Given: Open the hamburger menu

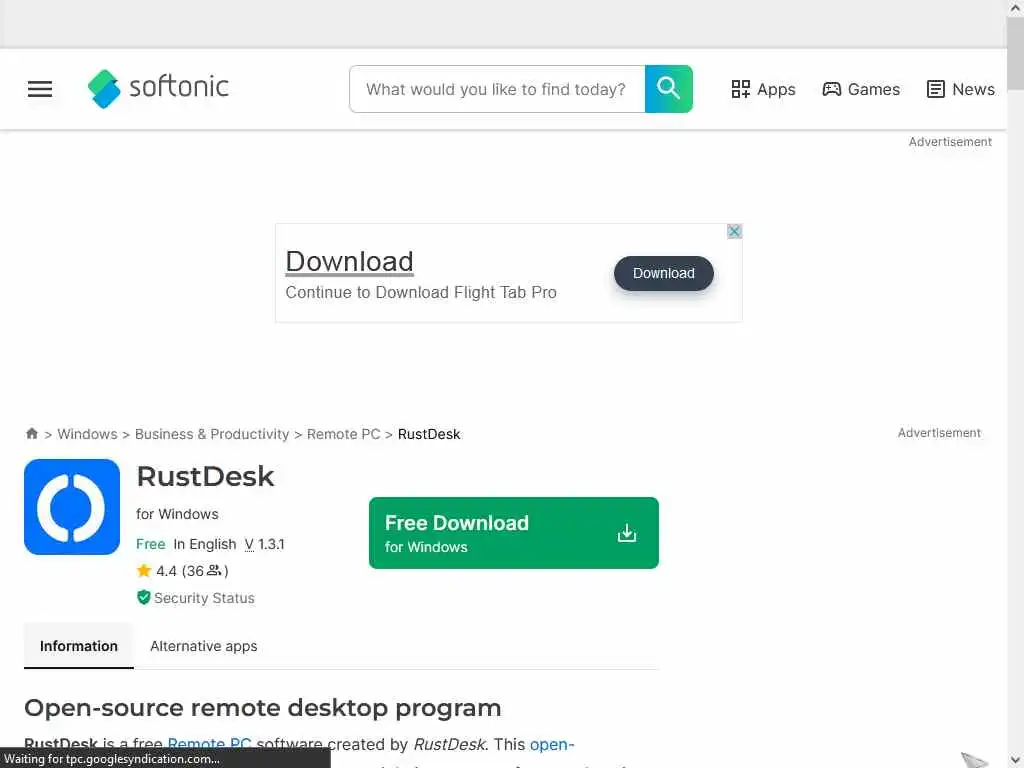Looking at the screenshot, I should [40, 89].
